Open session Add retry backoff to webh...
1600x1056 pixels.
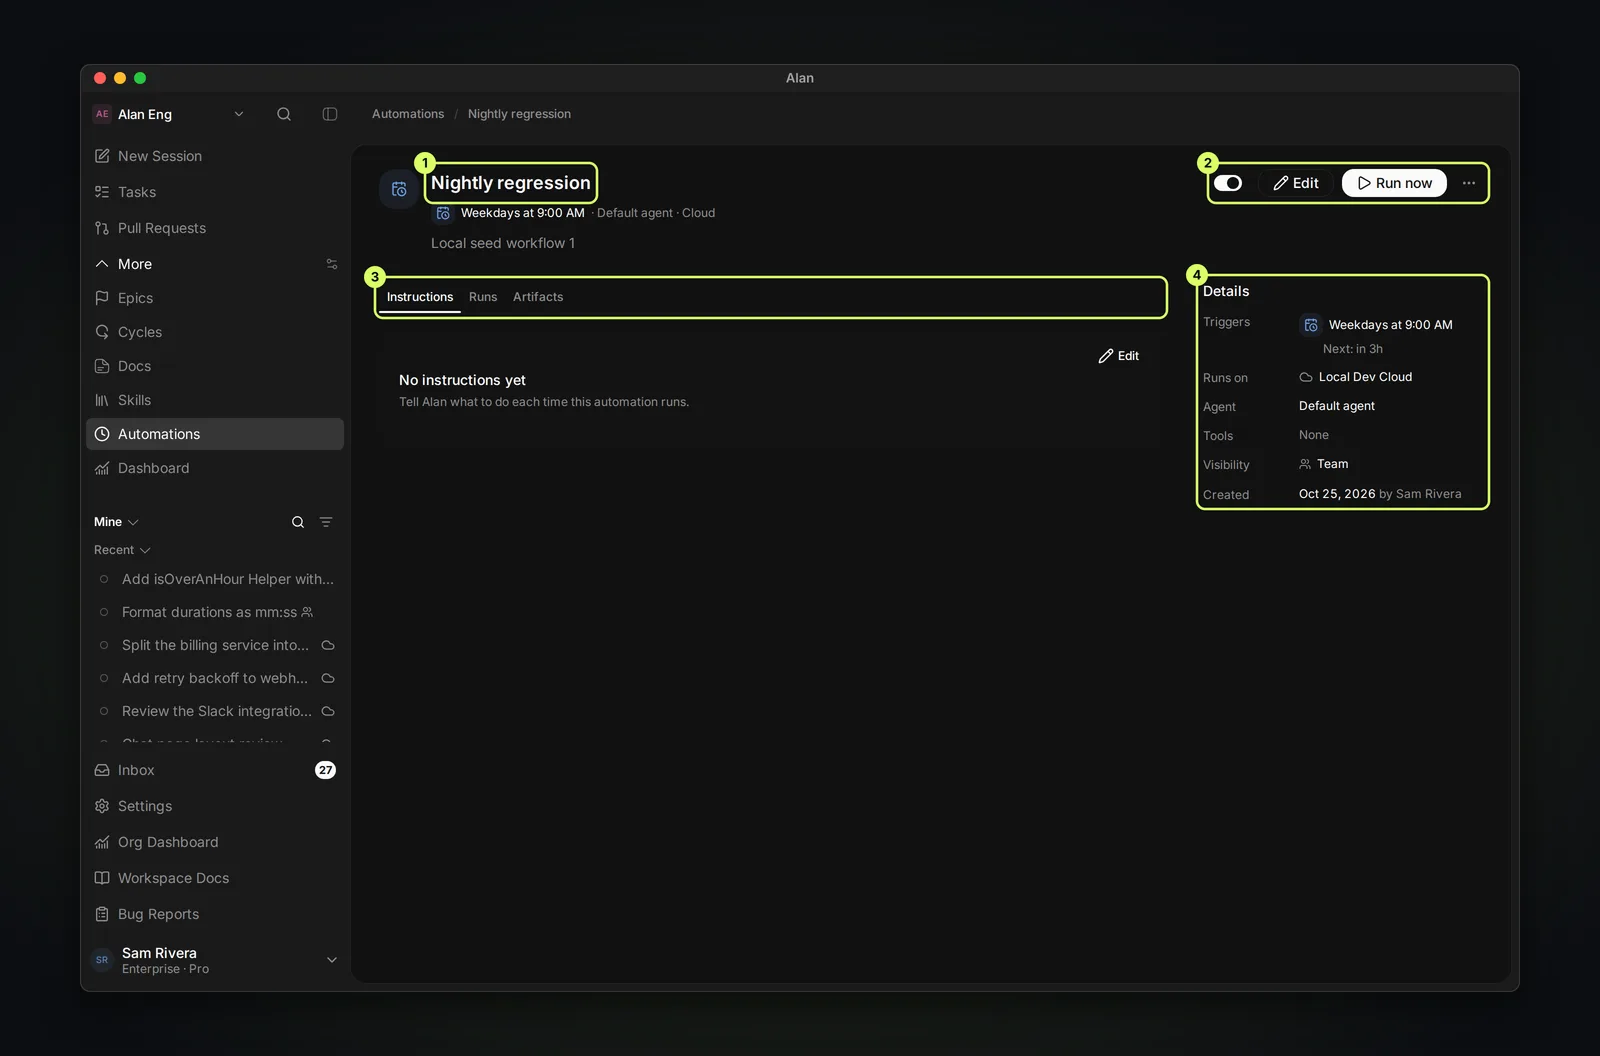pos(215,678)
